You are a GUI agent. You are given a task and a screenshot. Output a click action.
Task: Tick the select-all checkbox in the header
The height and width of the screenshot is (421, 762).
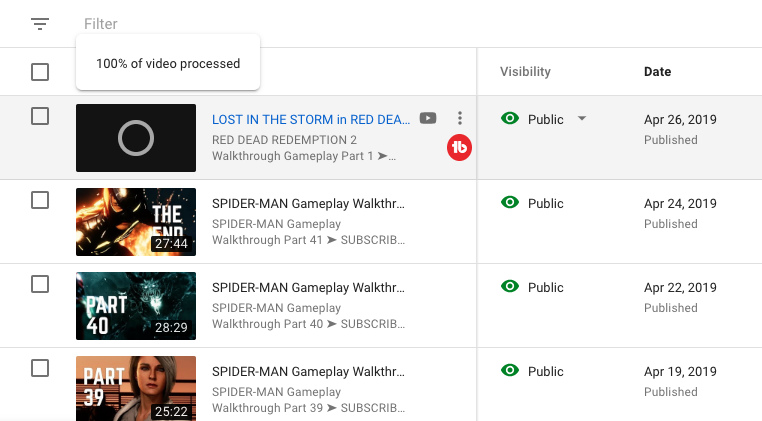[40, 72]
